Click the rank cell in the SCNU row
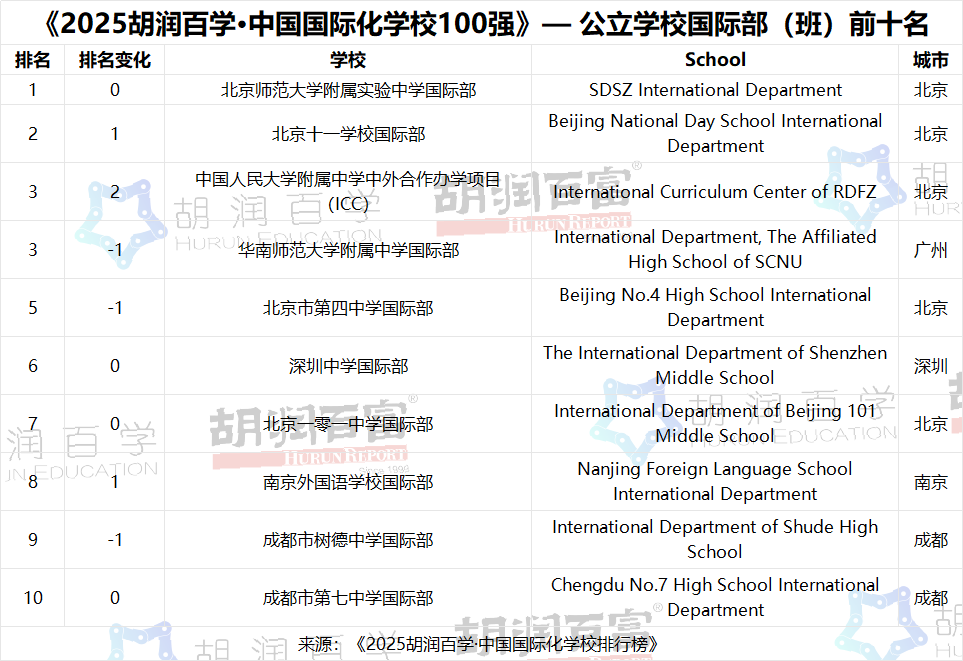The width and height of the screenshot is (963, 661). (x=33, y=250)
